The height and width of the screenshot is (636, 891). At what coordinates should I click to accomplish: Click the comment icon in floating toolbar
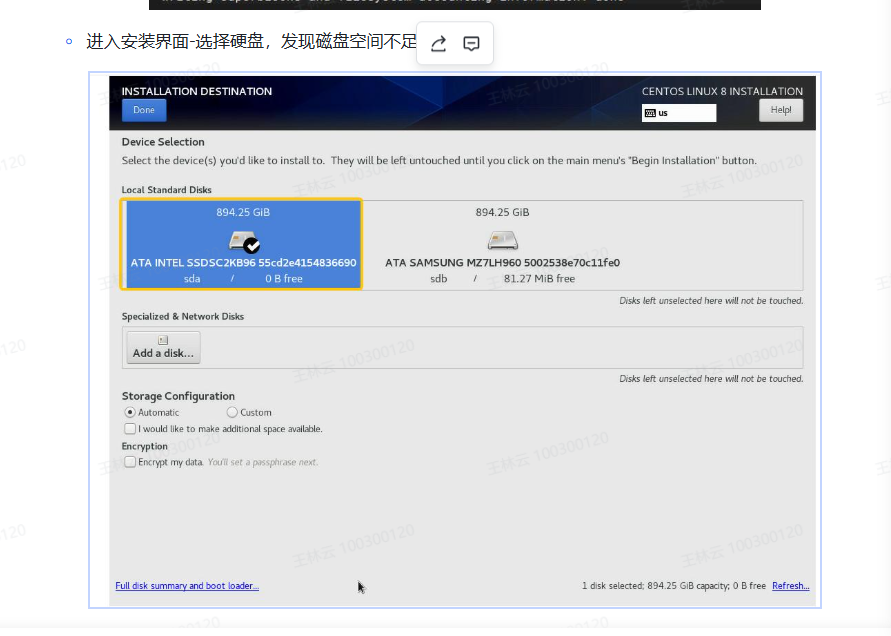click(471, 44)
